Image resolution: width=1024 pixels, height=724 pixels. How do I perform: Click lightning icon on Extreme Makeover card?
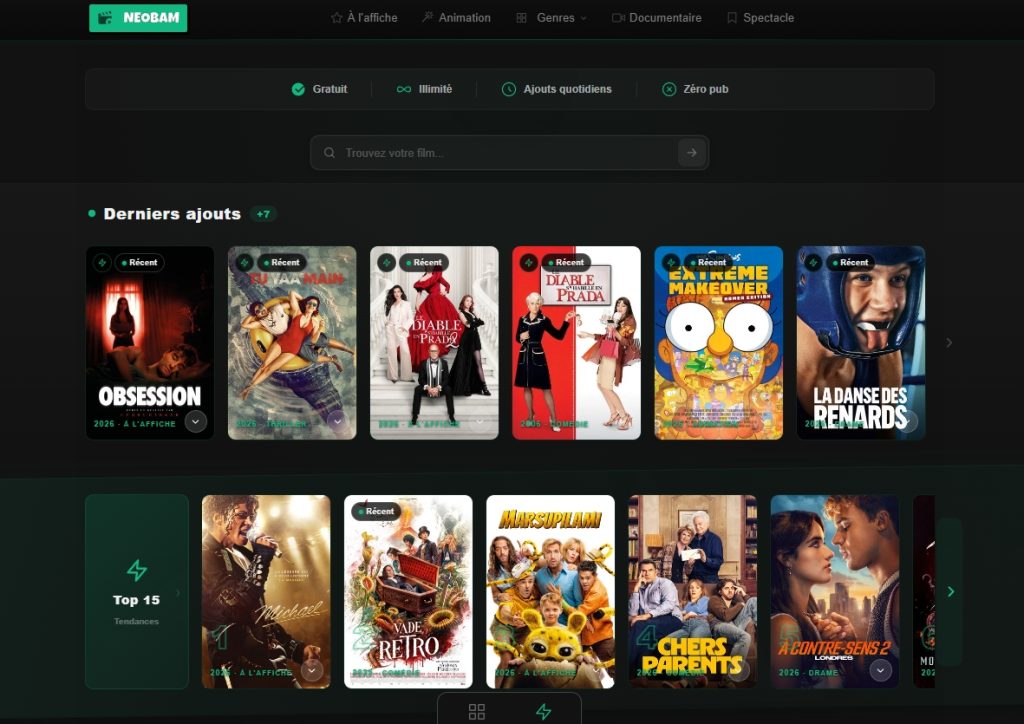pyautogui.click(x=671, y=262)
